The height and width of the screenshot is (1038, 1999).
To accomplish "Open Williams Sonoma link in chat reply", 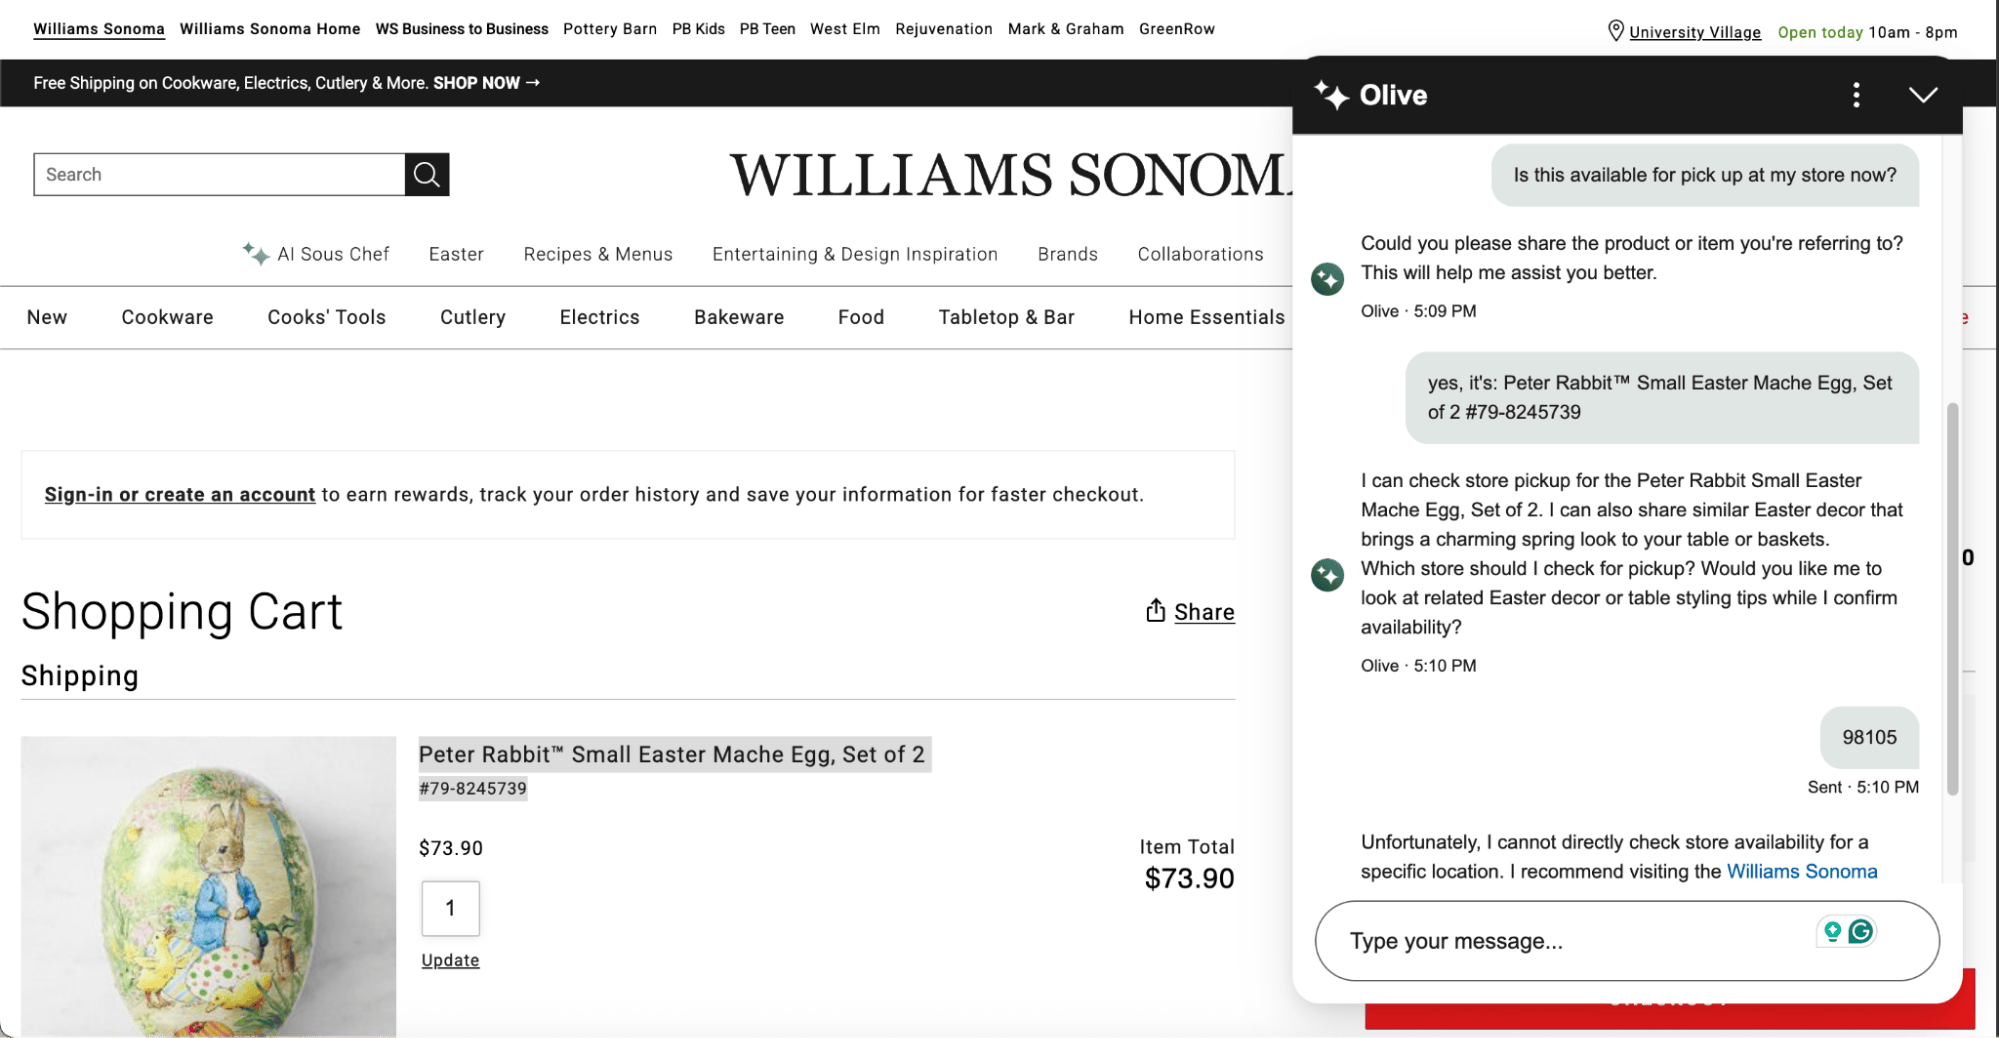I will [1802, 871].
